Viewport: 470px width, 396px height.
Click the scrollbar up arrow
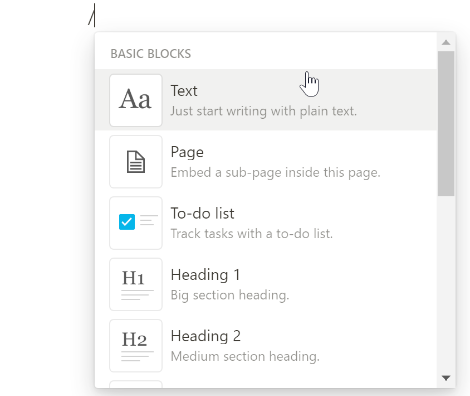pyautogui.click(x=446, y=42)
